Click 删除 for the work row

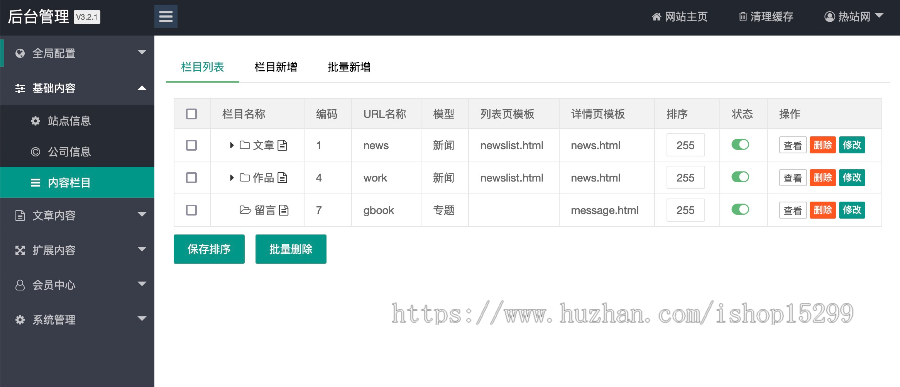click(x=823, y=178)
